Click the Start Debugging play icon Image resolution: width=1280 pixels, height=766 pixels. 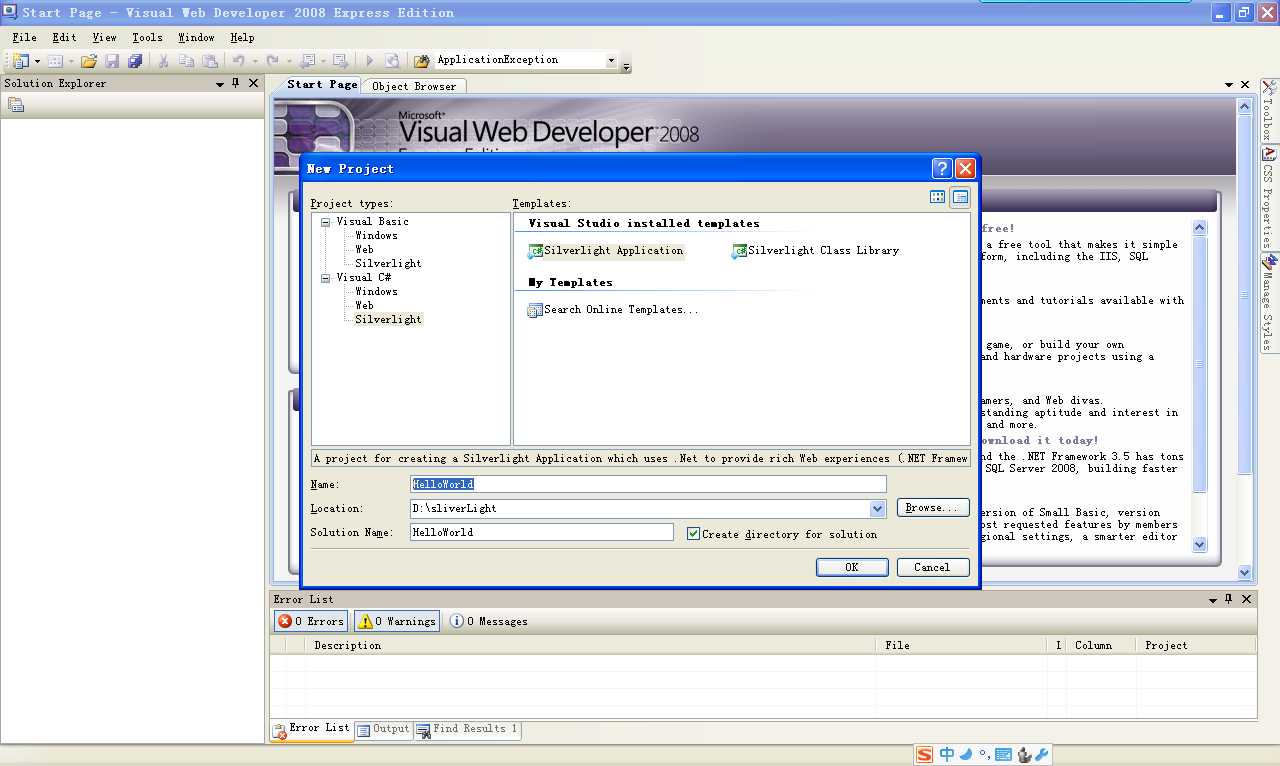369,61
